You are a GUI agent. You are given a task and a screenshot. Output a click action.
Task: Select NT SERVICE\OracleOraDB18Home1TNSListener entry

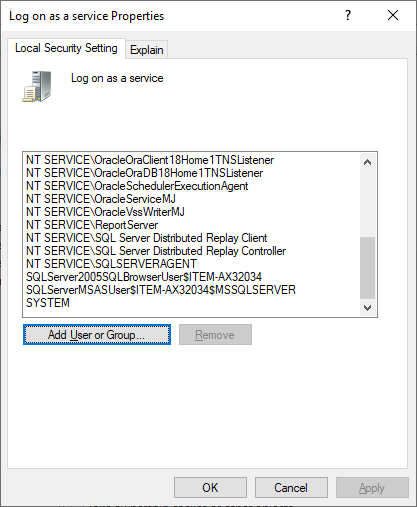coord(145,173)
